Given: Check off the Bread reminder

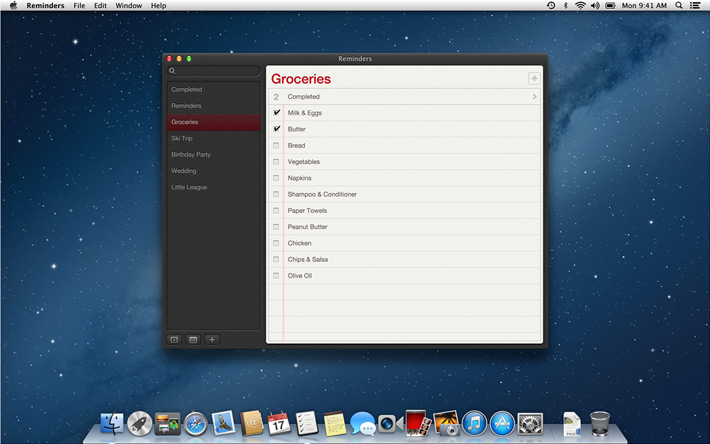Looking at the screenshot, I should [x=277, y=146].
